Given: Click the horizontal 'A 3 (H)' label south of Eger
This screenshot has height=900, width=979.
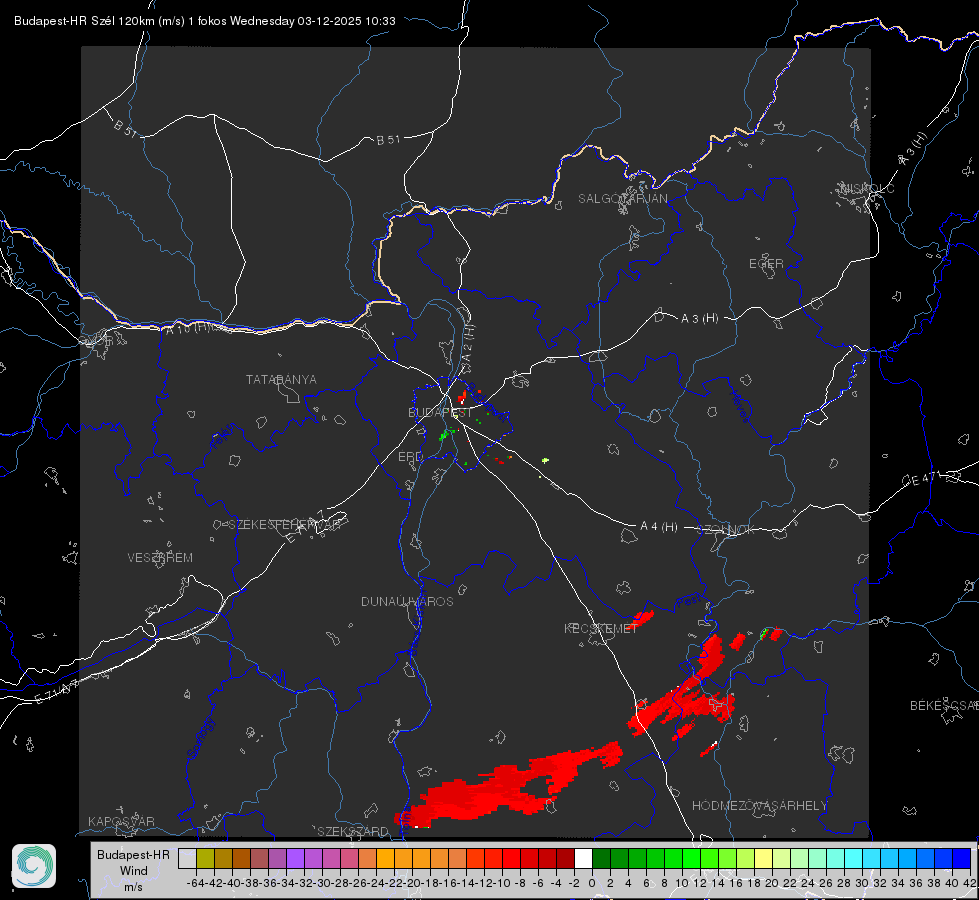Looking at the screenshot, I should pos(699,319).
